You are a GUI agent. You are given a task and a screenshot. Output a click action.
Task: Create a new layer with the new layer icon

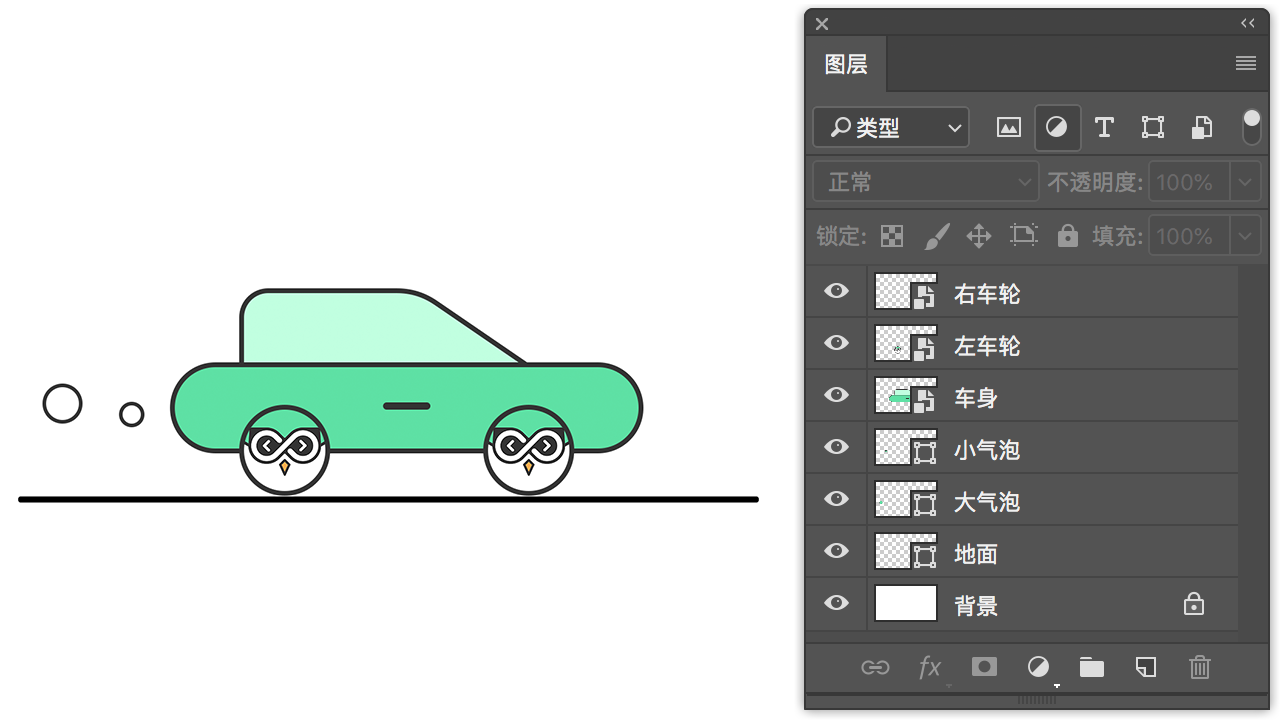1146,667
